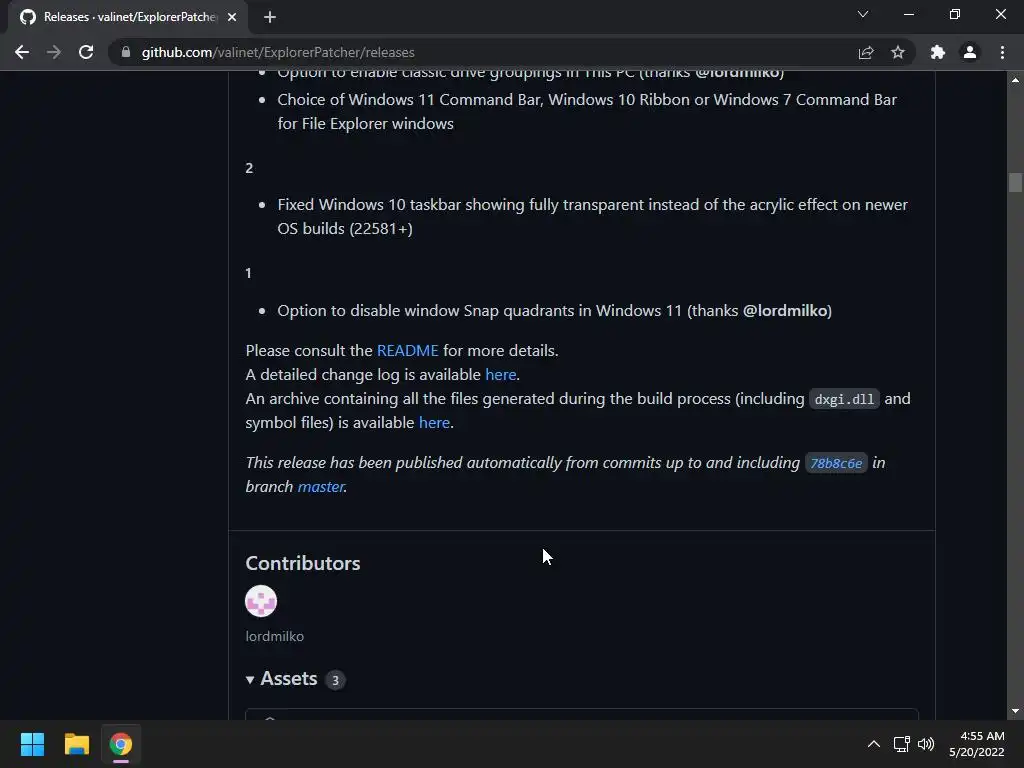
Task: Restore down the Chrome window
Action: [x=955, y=14]
